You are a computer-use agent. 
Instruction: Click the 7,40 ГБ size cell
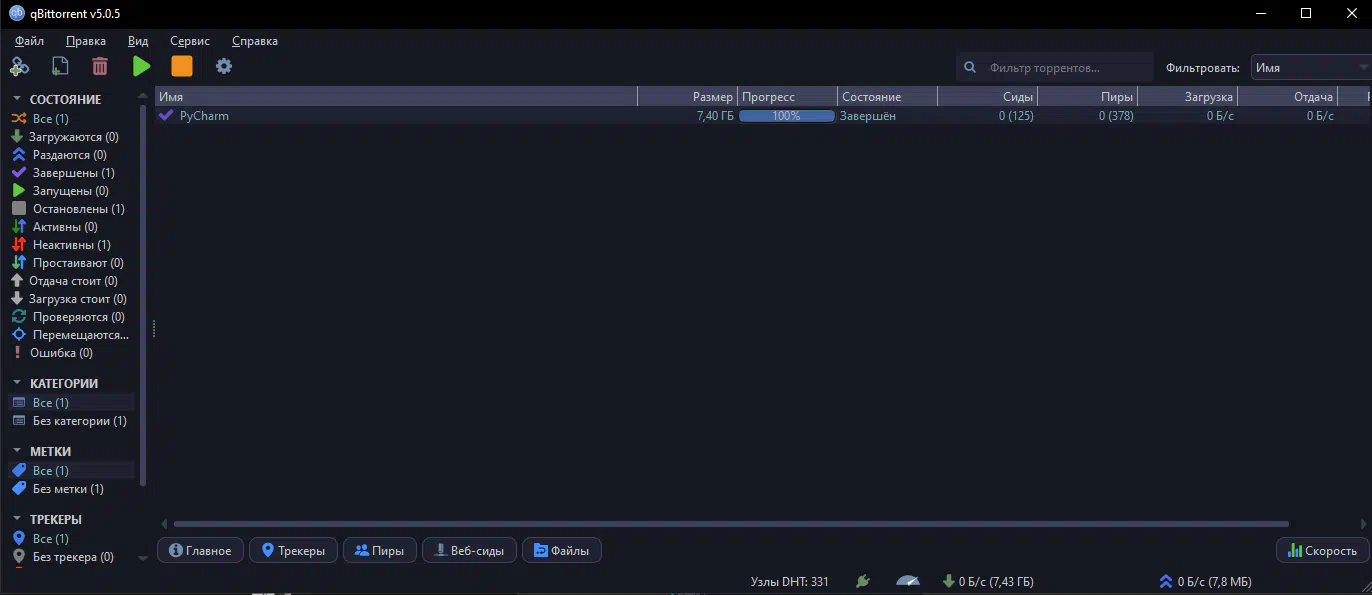click(715, 116)
